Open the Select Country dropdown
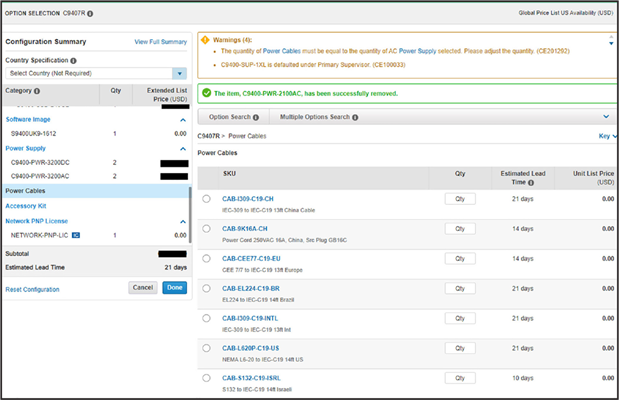This screenshot has width=619, height=400. 180,73
